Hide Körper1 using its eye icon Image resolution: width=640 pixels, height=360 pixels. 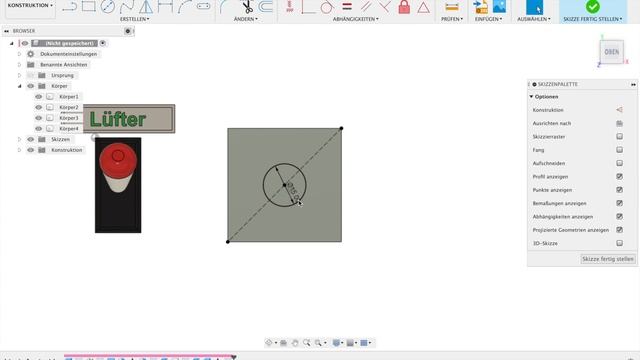[39, 97]
